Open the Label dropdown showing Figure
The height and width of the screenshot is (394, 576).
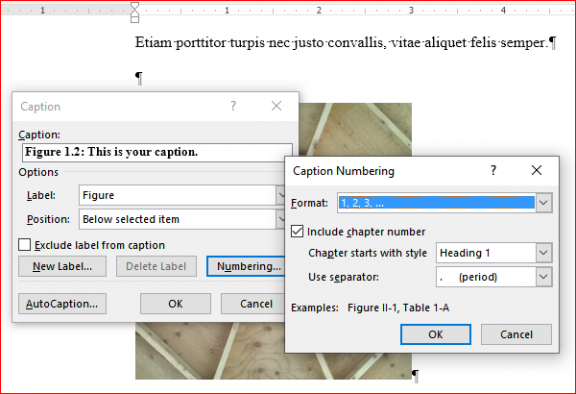coord(181,195)
